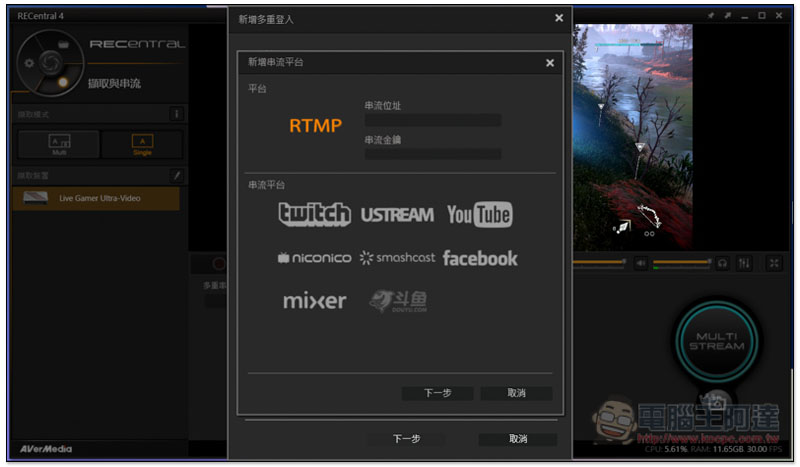Select Live Gamer Ultra-Video device
Viewport: 800px width, 467px height.
tap(96, 198)
